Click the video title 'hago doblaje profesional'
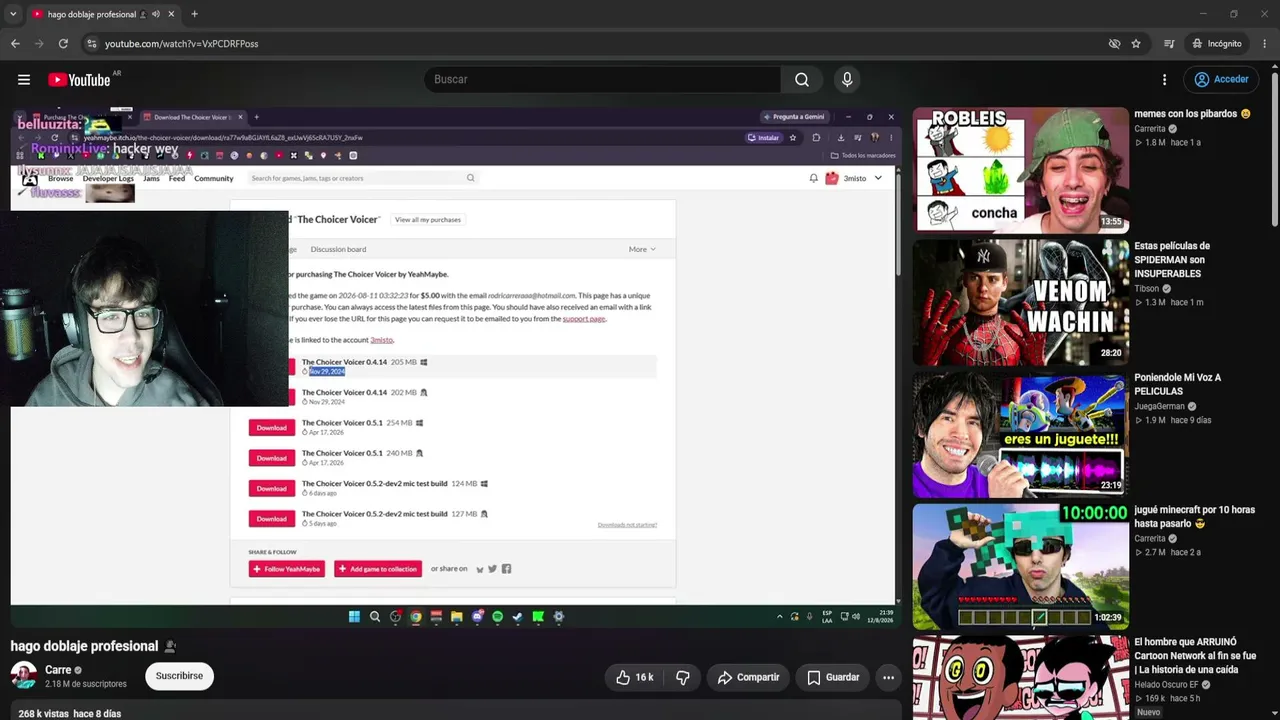This screenshot has width=1280, height=720. 84,646
